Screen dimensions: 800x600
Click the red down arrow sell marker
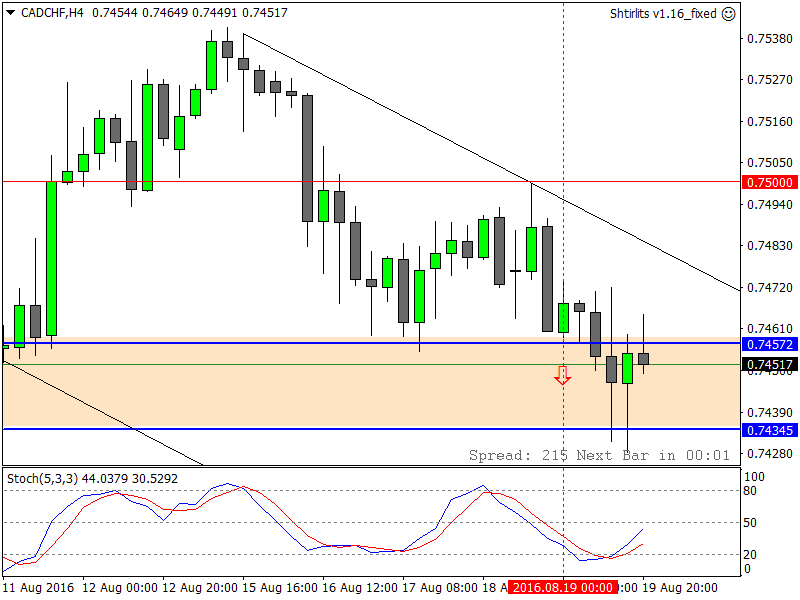coord(563,375)
